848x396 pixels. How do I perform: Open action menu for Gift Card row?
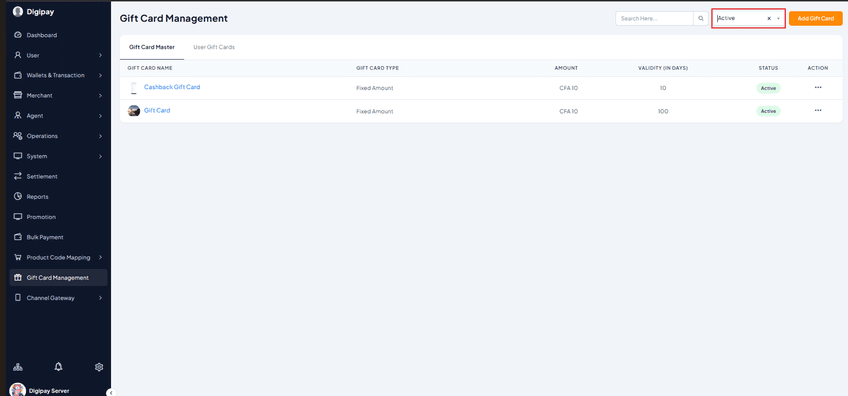pyautogui.click(x=818, y=110)
